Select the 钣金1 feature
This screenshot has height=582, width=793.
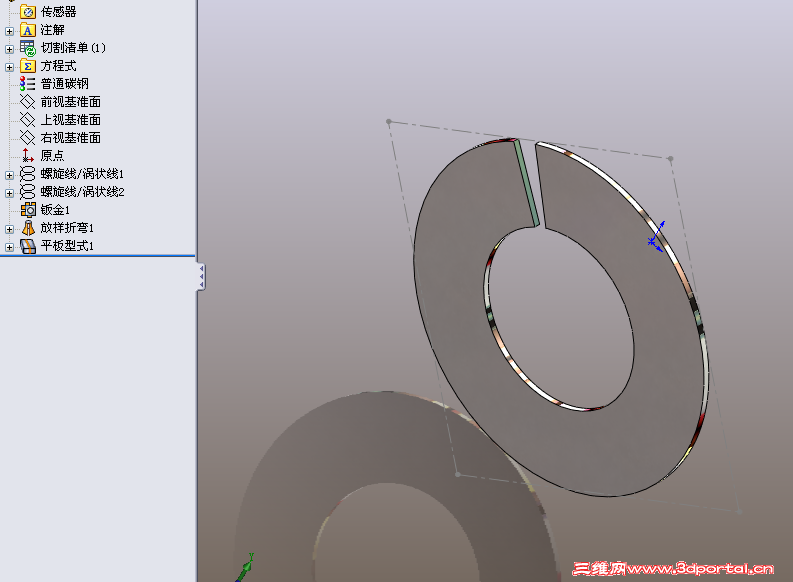pos(55,210)
